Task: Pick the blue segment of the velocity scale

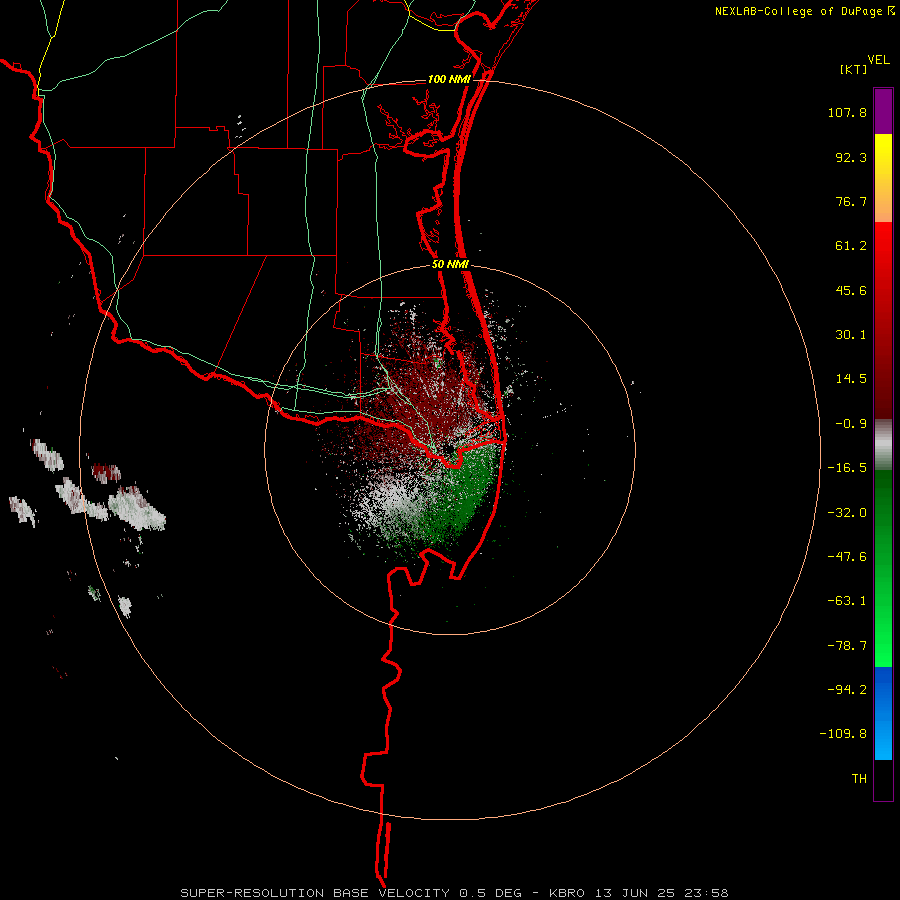Action: [883, 713]
